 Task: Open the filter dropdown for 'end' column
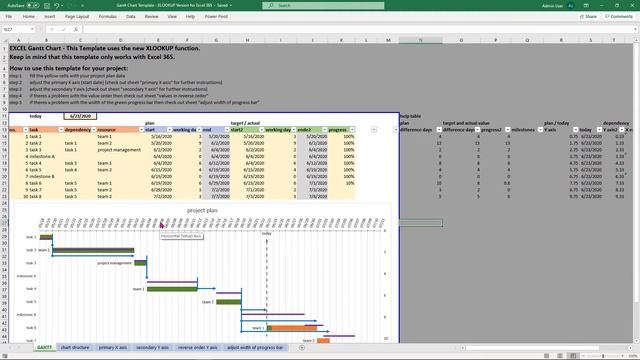point(227,130)
